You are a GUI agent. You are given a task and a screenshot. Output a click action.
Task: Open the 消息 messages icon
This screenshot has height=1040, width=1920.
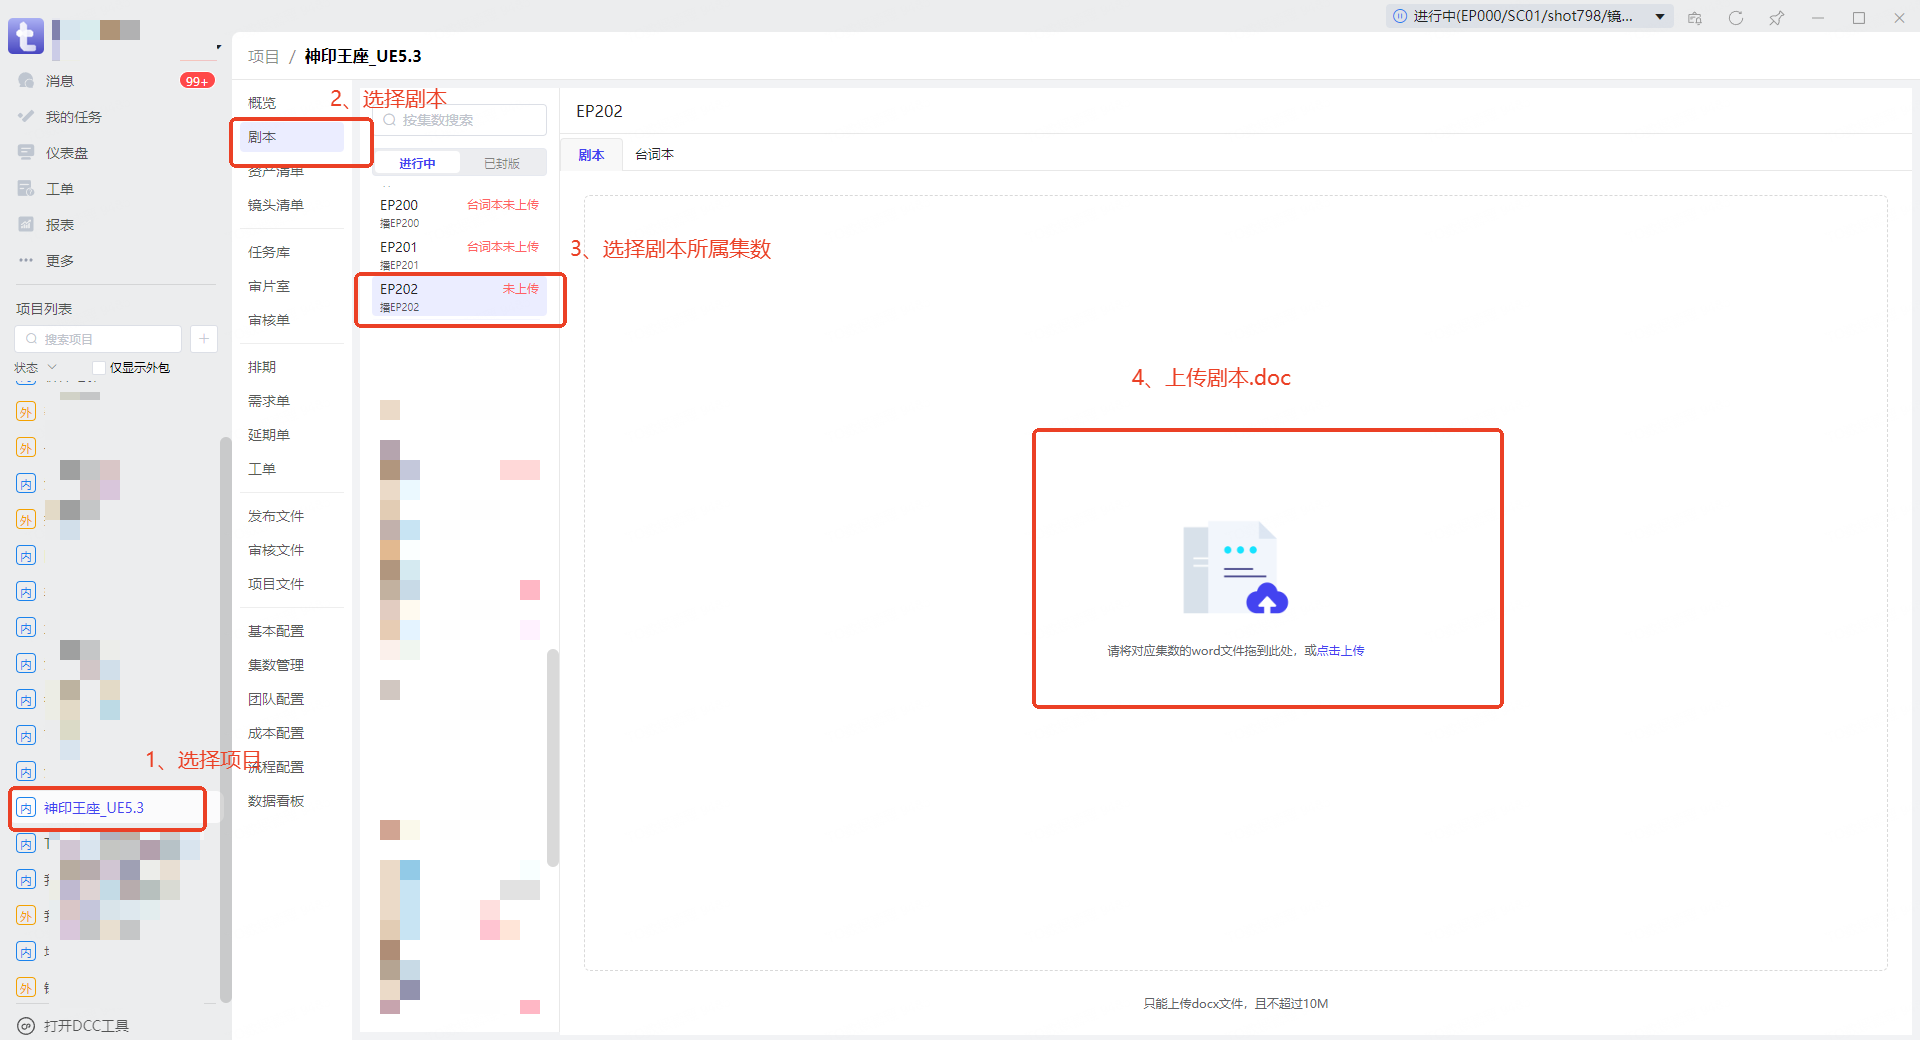coord(26,81)
